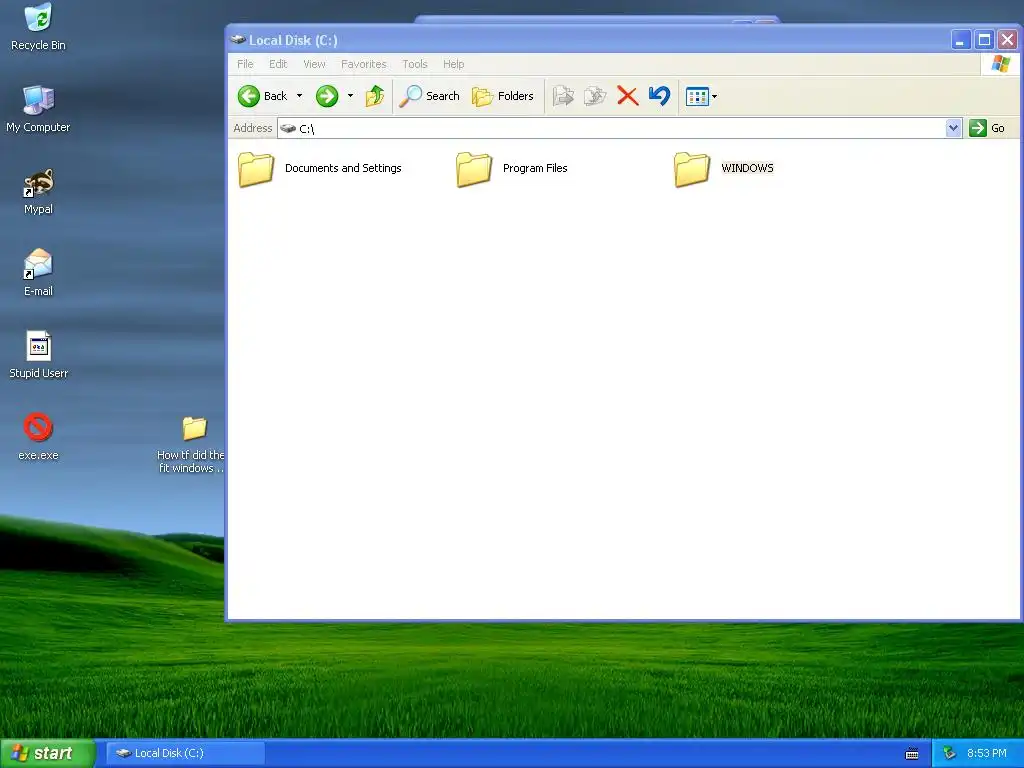The image size is (1024, 768).
Task: Select the Stupid Userr desktop file
Action: 38,355
